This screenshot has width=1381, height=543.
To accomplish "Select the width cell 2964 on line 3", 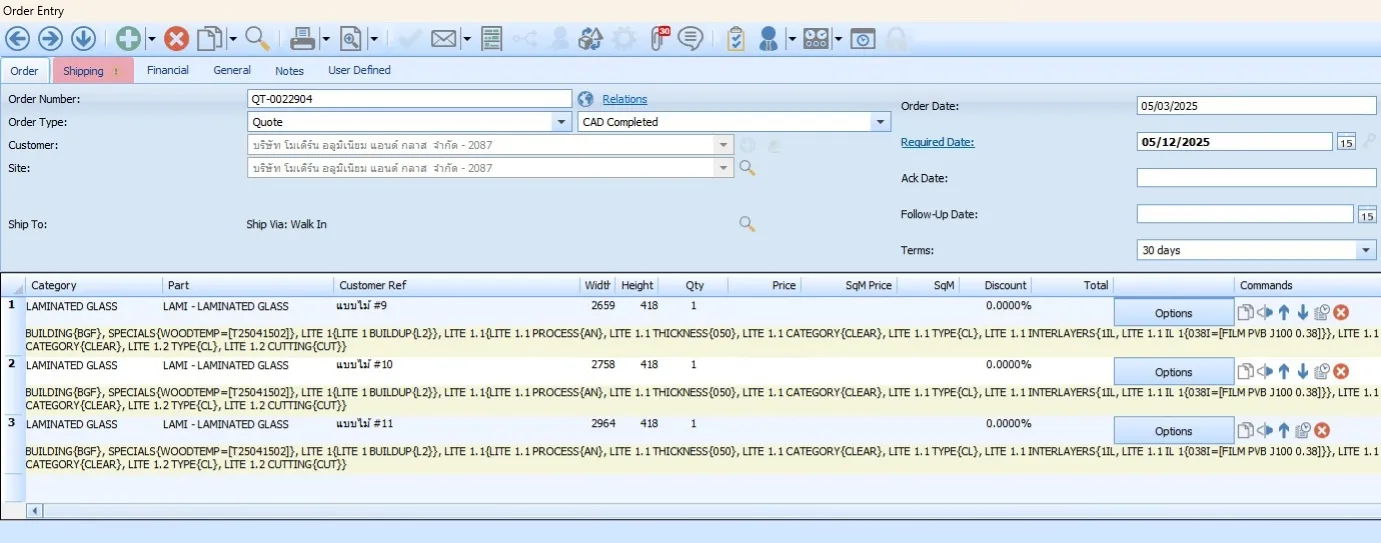I will coord(603,424).
